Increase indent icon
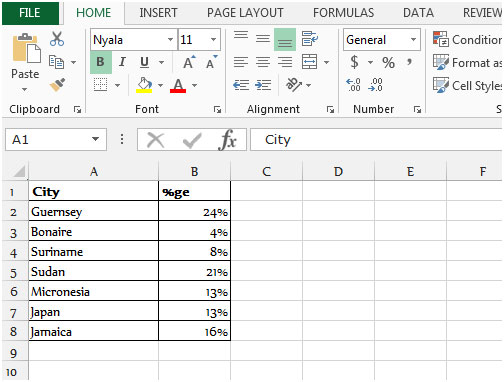504x382 pixels. click(263, 85)
